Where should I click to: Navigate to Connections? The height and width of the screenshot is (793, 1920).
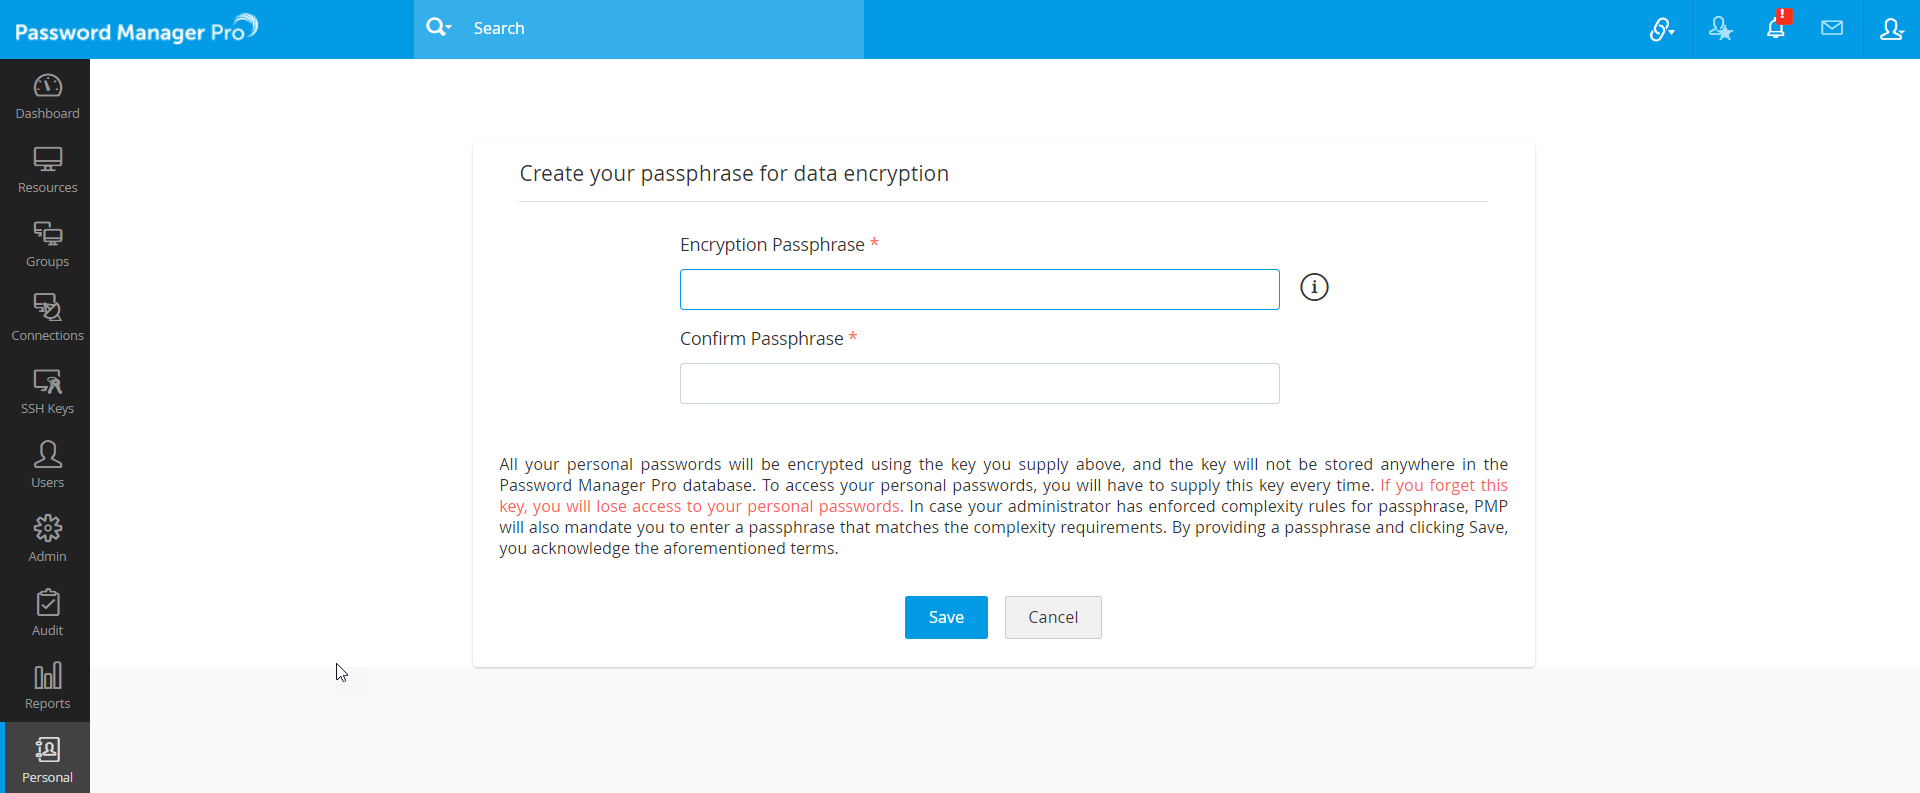click(x=47, y=318)
